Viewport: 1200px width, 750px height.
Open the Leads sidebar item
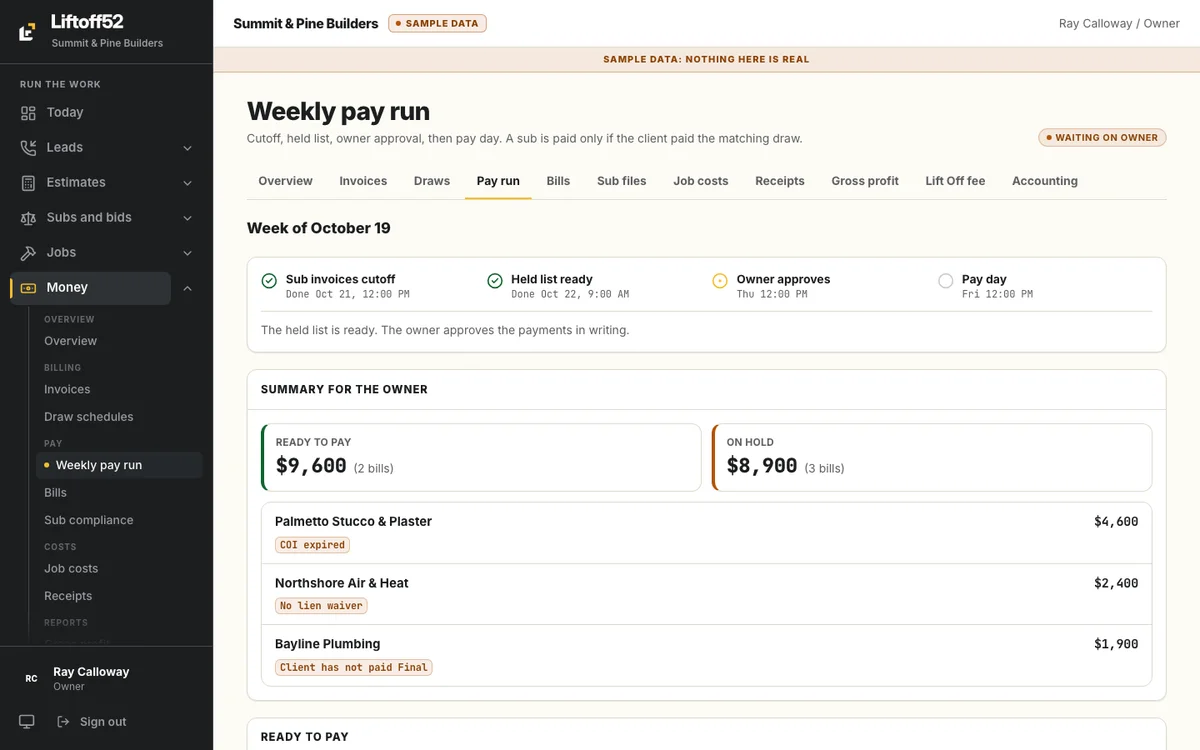pyautogui.click(x=90, y=148)
